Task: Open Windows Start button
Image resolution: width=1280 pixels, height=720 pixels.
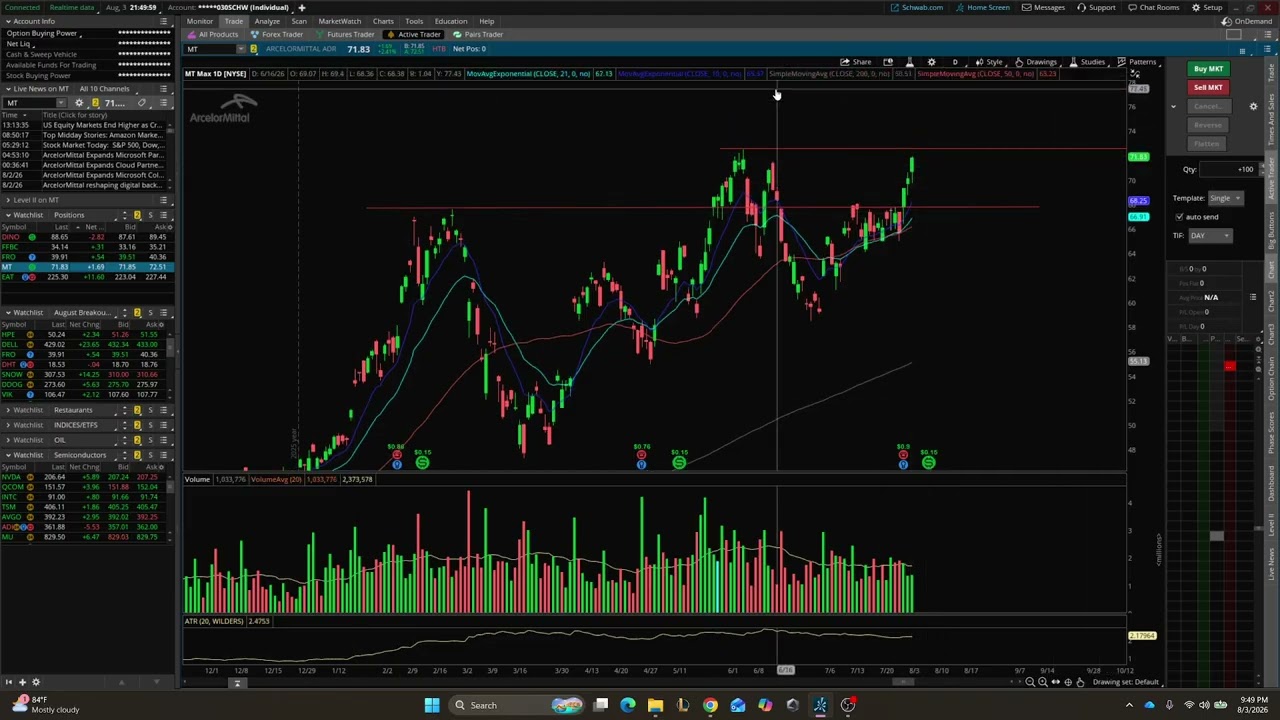Action: pos(432,705)
